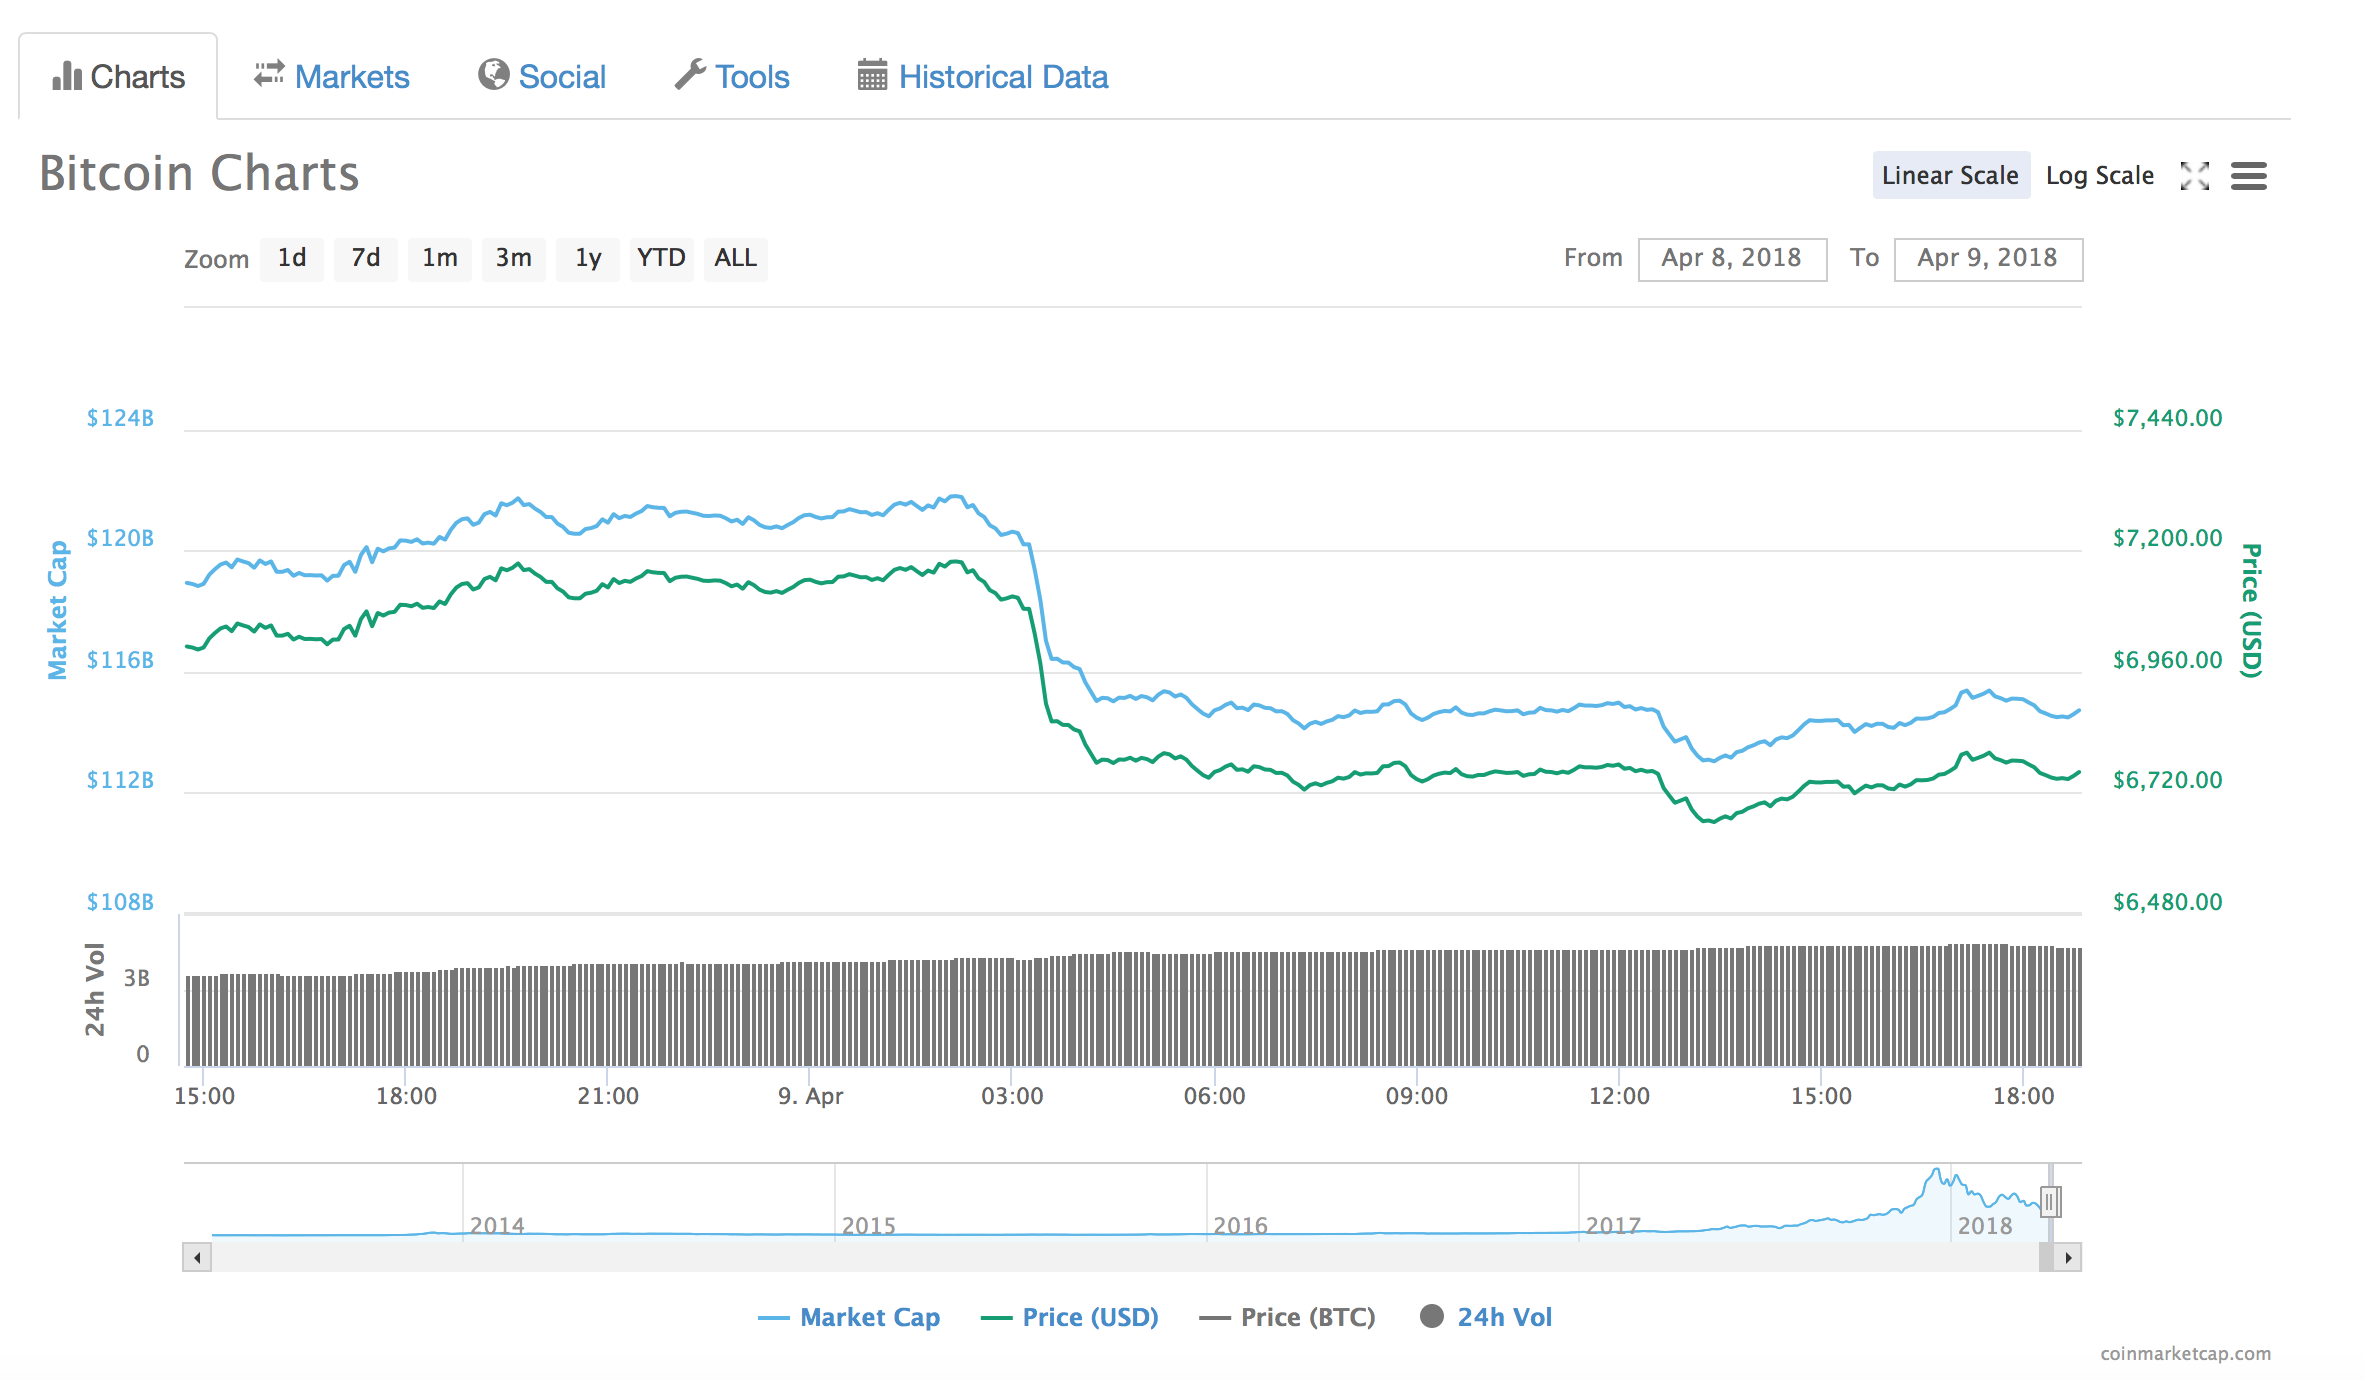The height and width of the screenshot is (1380, 2364).
Task: Select Linear Scale option
Action: pyautogui.click(x=1949, y=176)
